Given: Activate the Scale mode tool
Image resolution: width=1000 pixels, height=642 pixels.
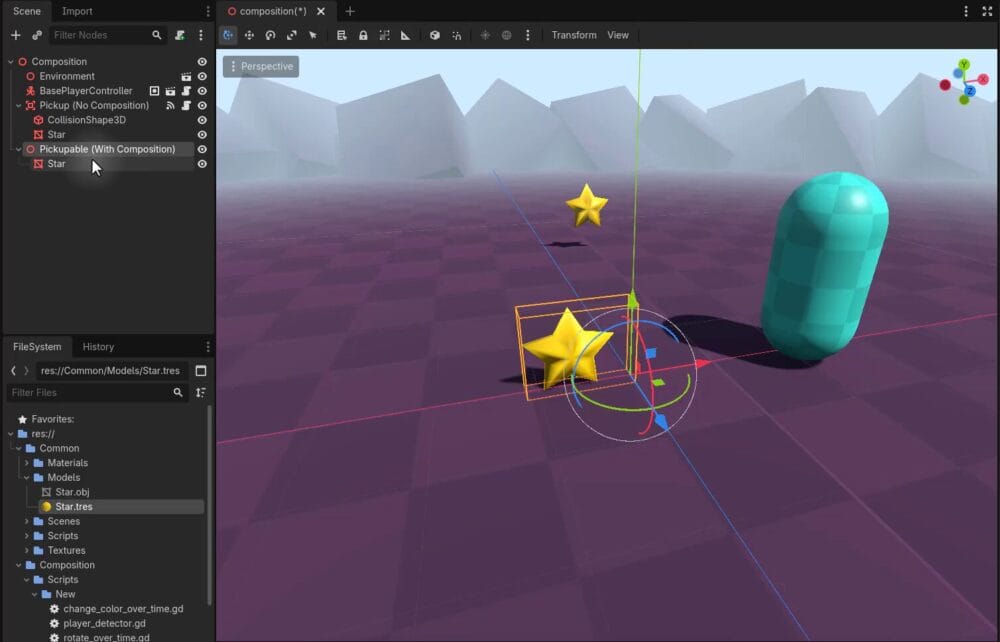Looking at the screenshot, I should [291, 35].
